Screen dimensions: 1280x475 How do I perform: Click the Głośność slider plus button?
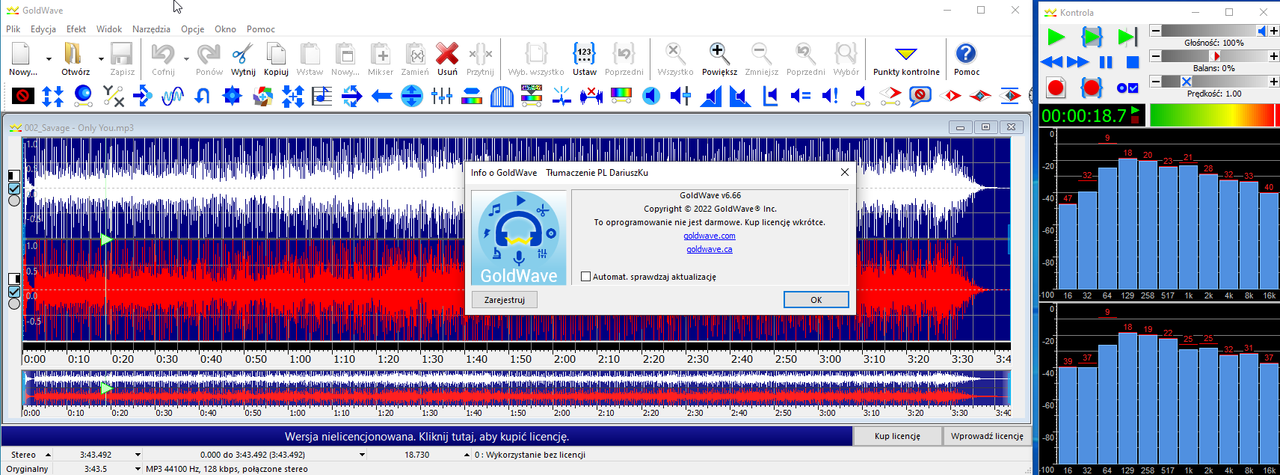(x=1273, y=31)
